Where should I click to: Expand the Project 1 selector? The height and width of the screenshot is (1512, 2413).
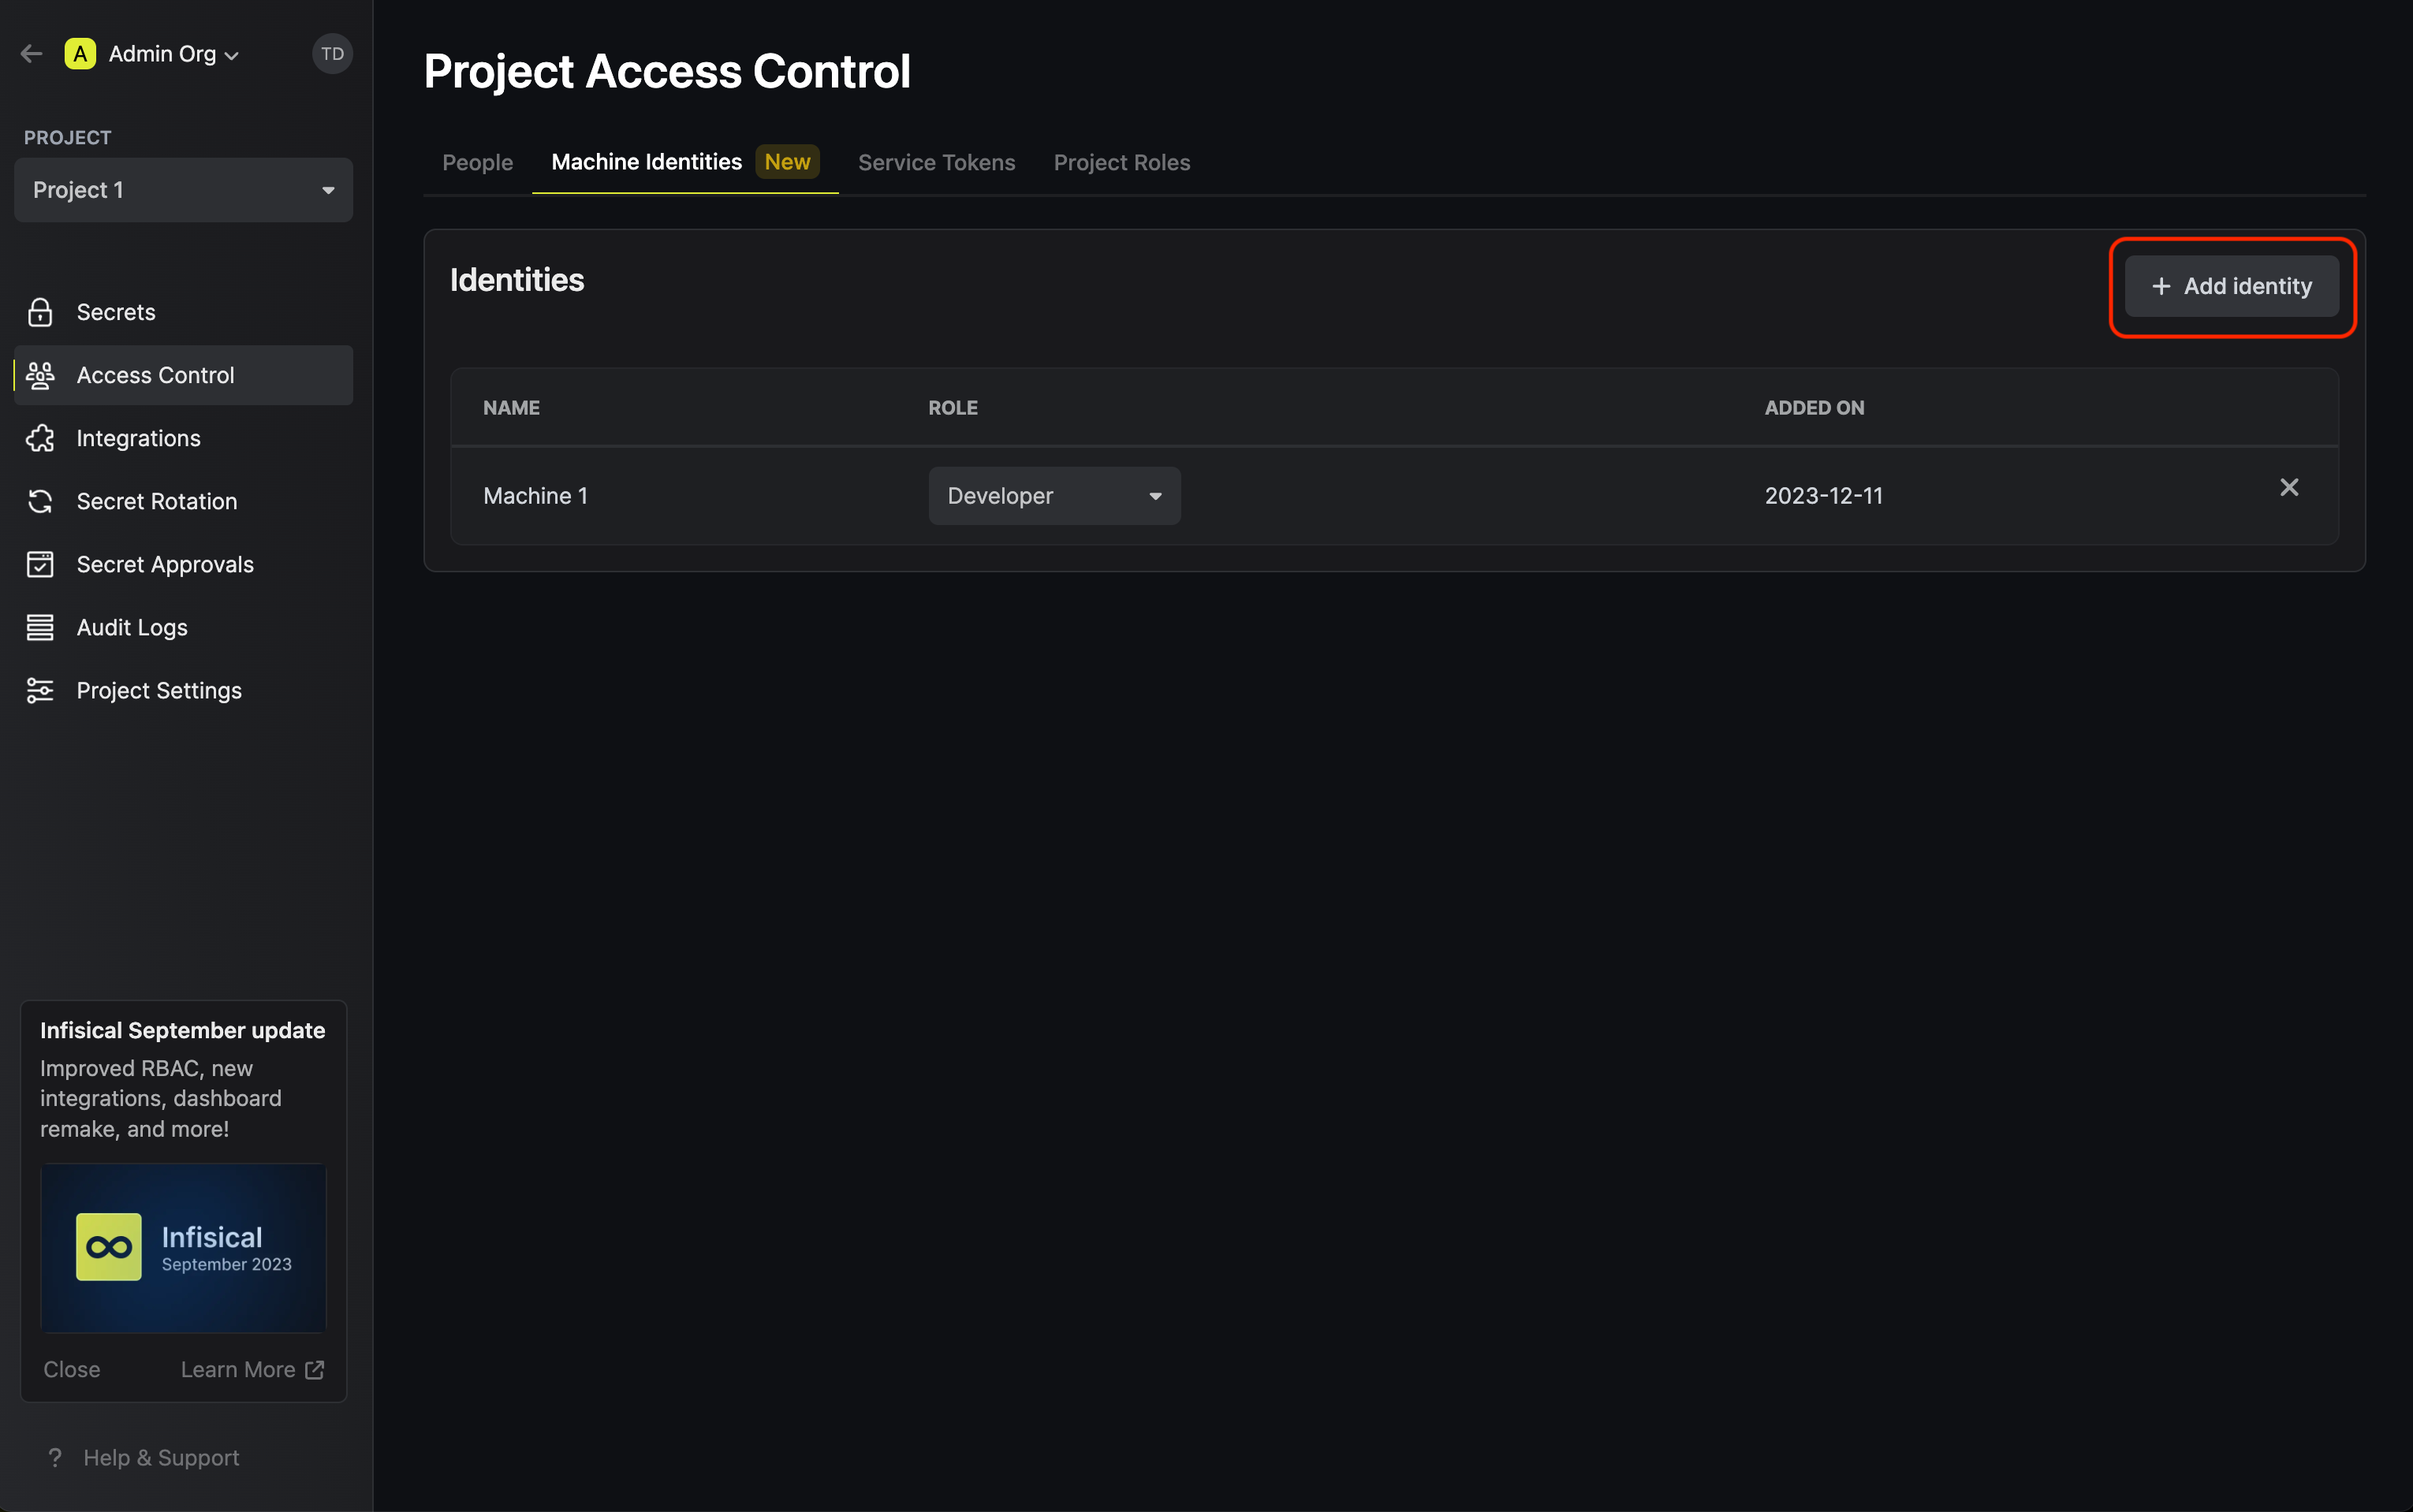point(183,190)
